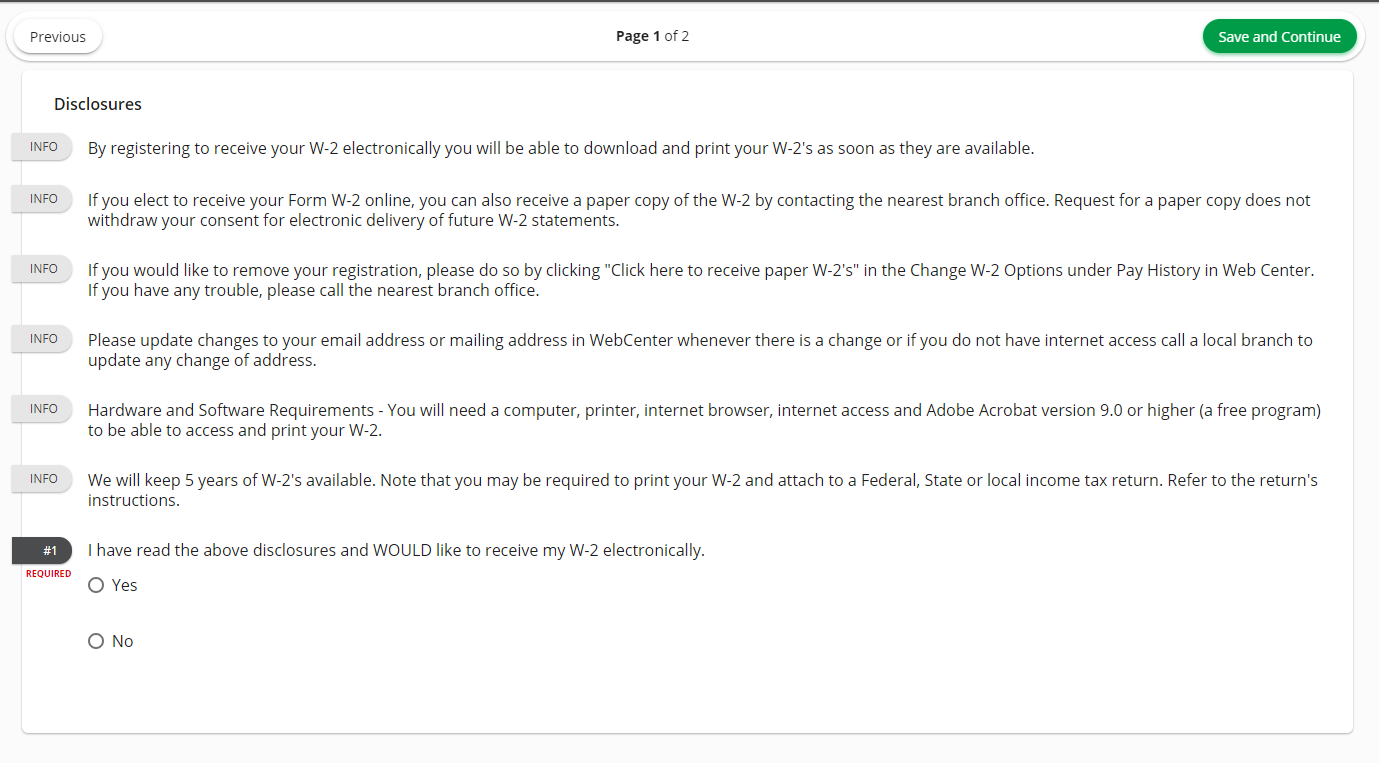Click the INFO badge about updating email address
The image size is (1379, 763).
(x=42, y=339)
